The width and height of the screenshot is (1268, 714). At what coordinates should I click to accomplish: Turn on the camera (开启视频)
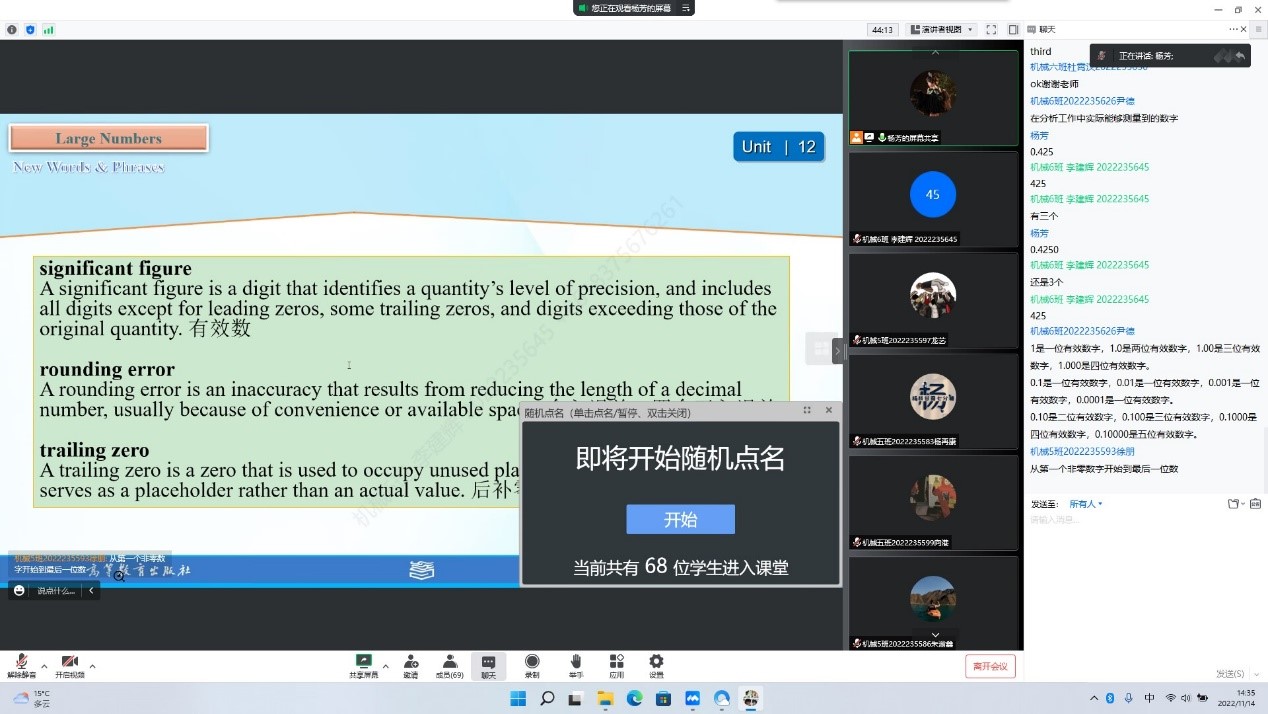70,666
